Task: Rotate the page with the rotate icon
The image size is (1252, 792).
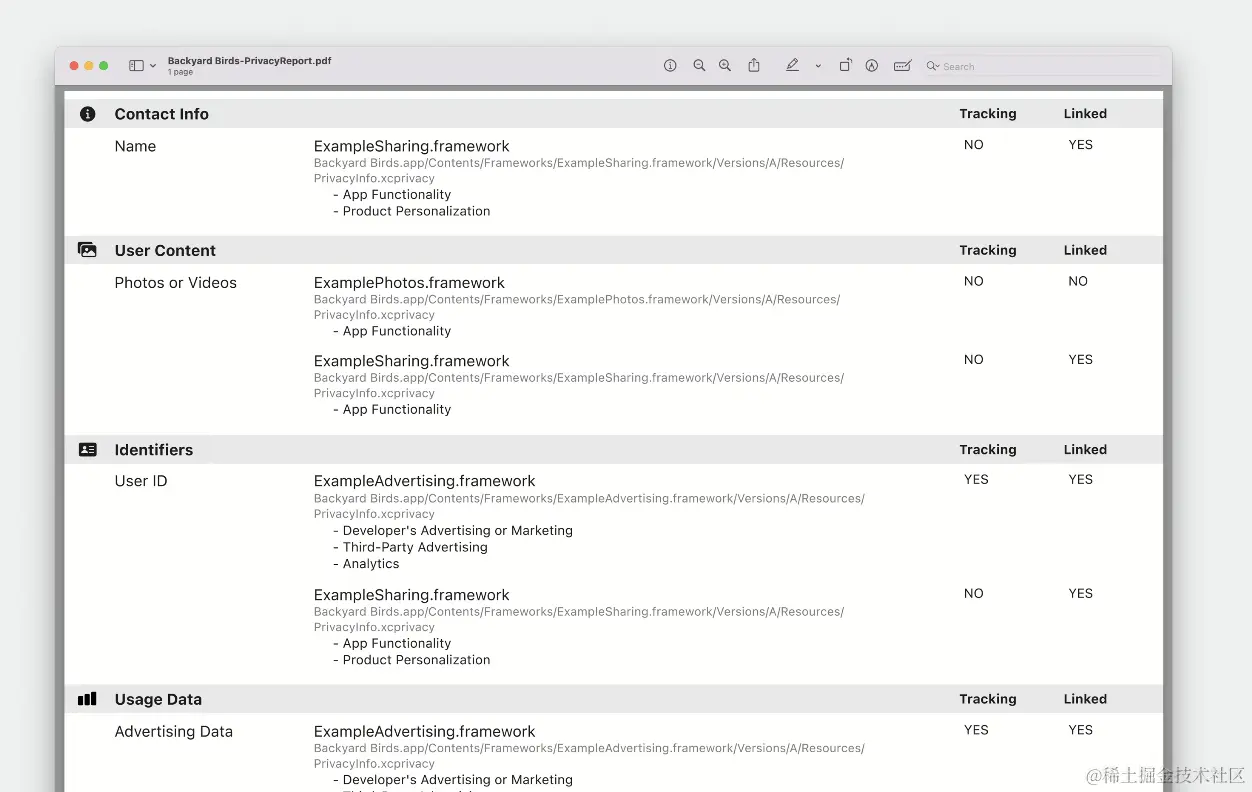Action: 845,66
